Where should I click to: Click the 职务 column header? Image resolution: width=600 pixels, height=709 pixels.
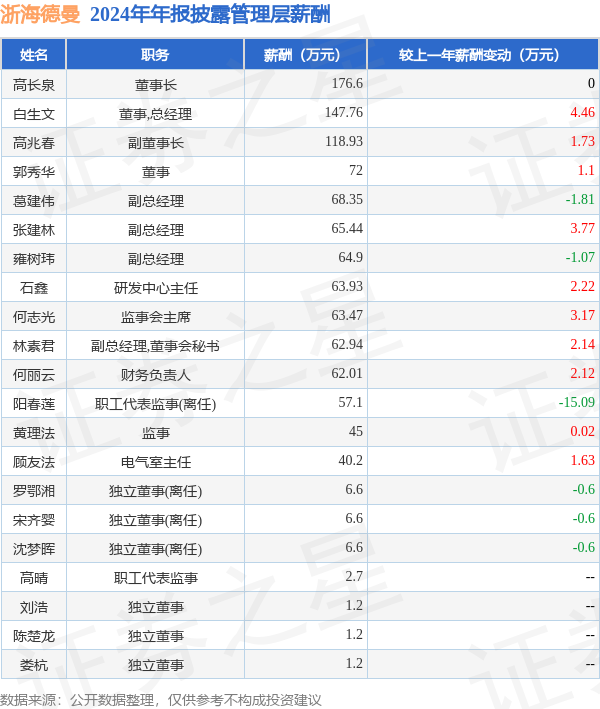pyautogui.click(x=155, y=55)
